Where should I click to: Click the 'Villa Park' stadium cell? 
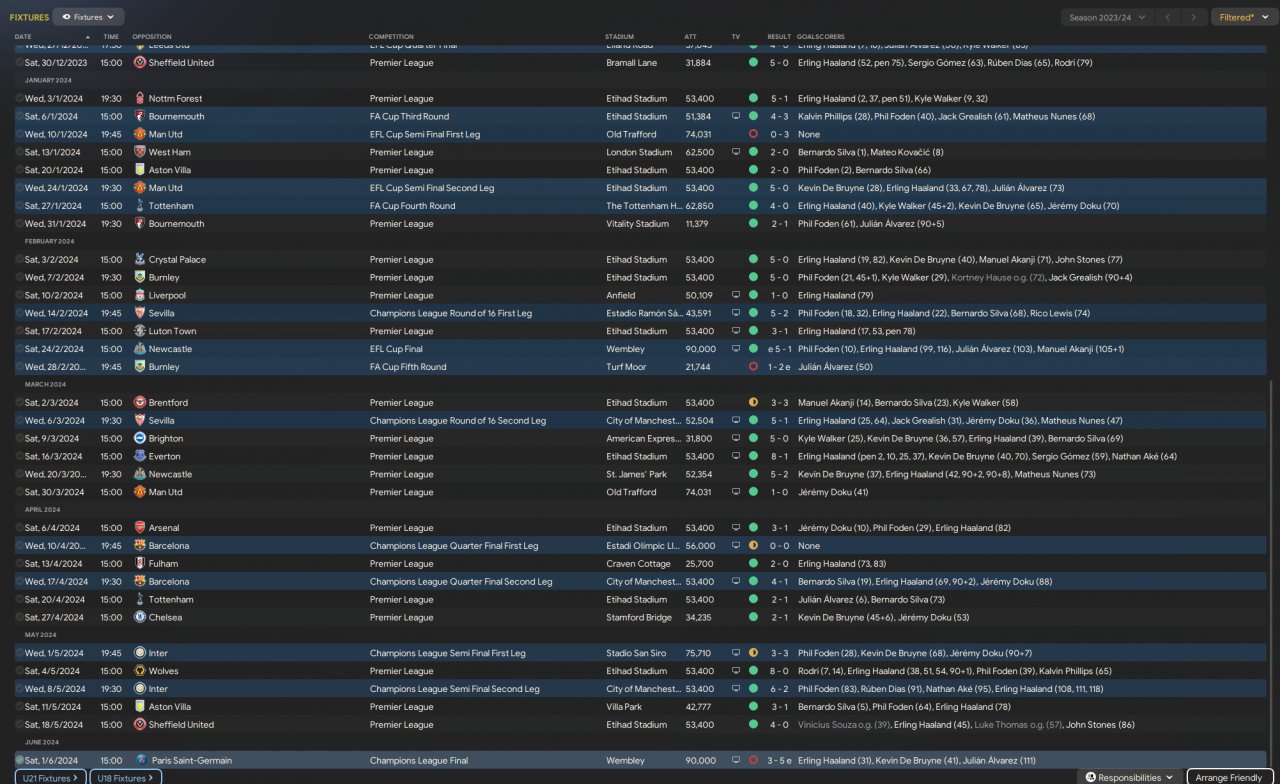(x=625, y=707)
